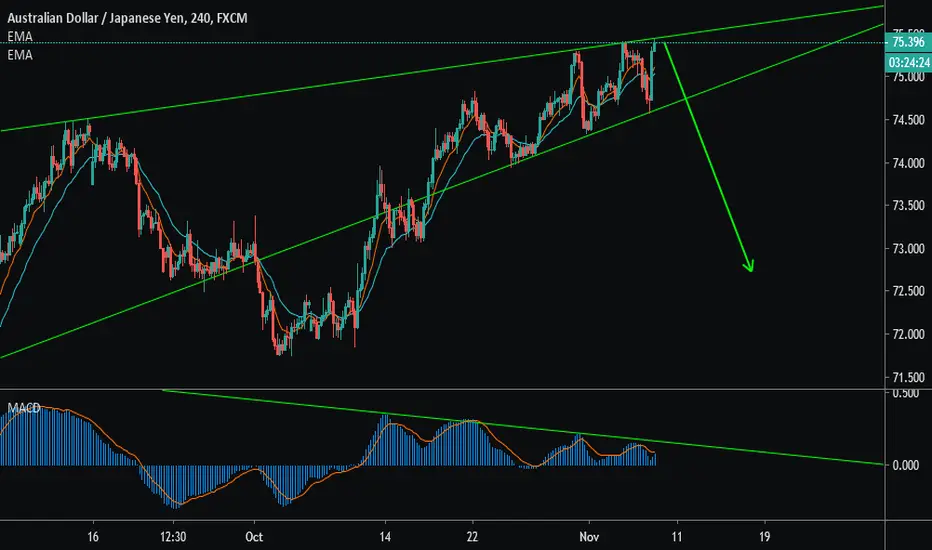Click the 75.000 price axis label
This screenshot has height=550, width=932.
[x=908, y=77]
